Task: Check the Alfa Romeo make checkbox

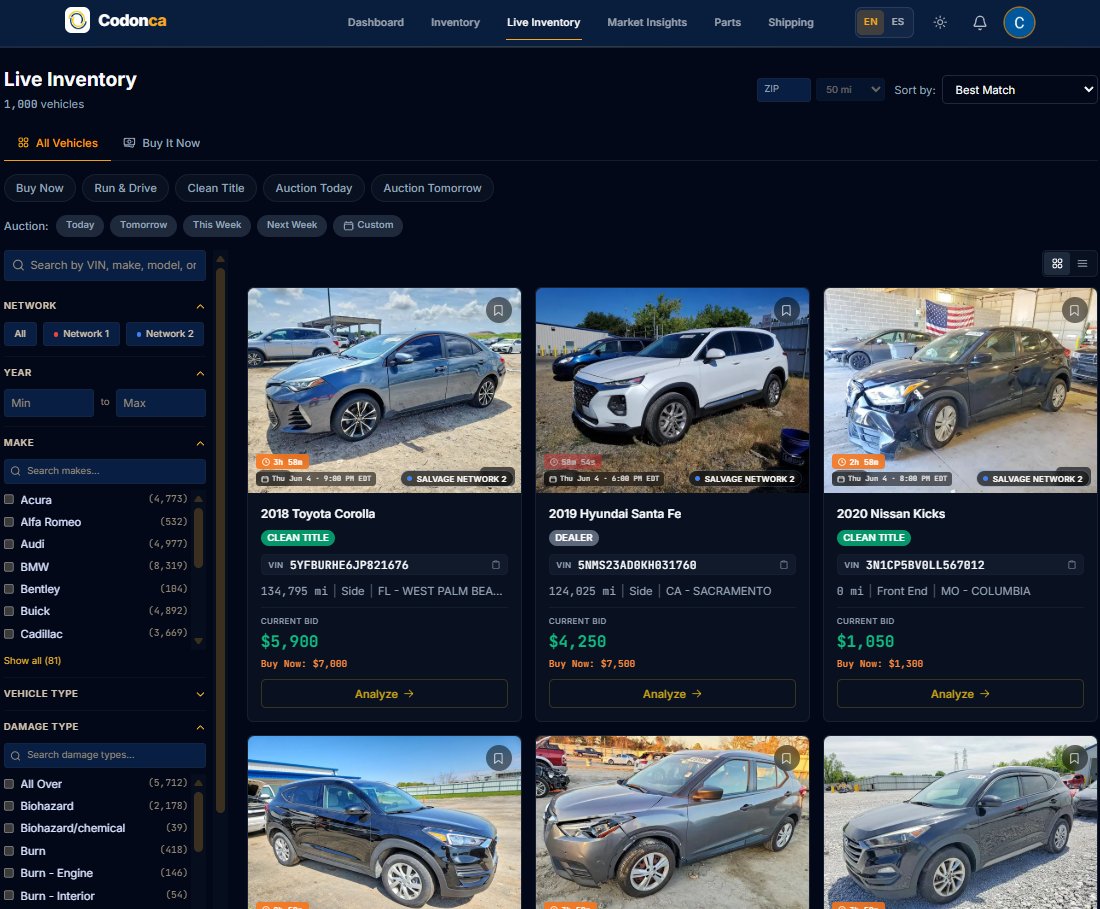Action: click(x=9, y=522)
